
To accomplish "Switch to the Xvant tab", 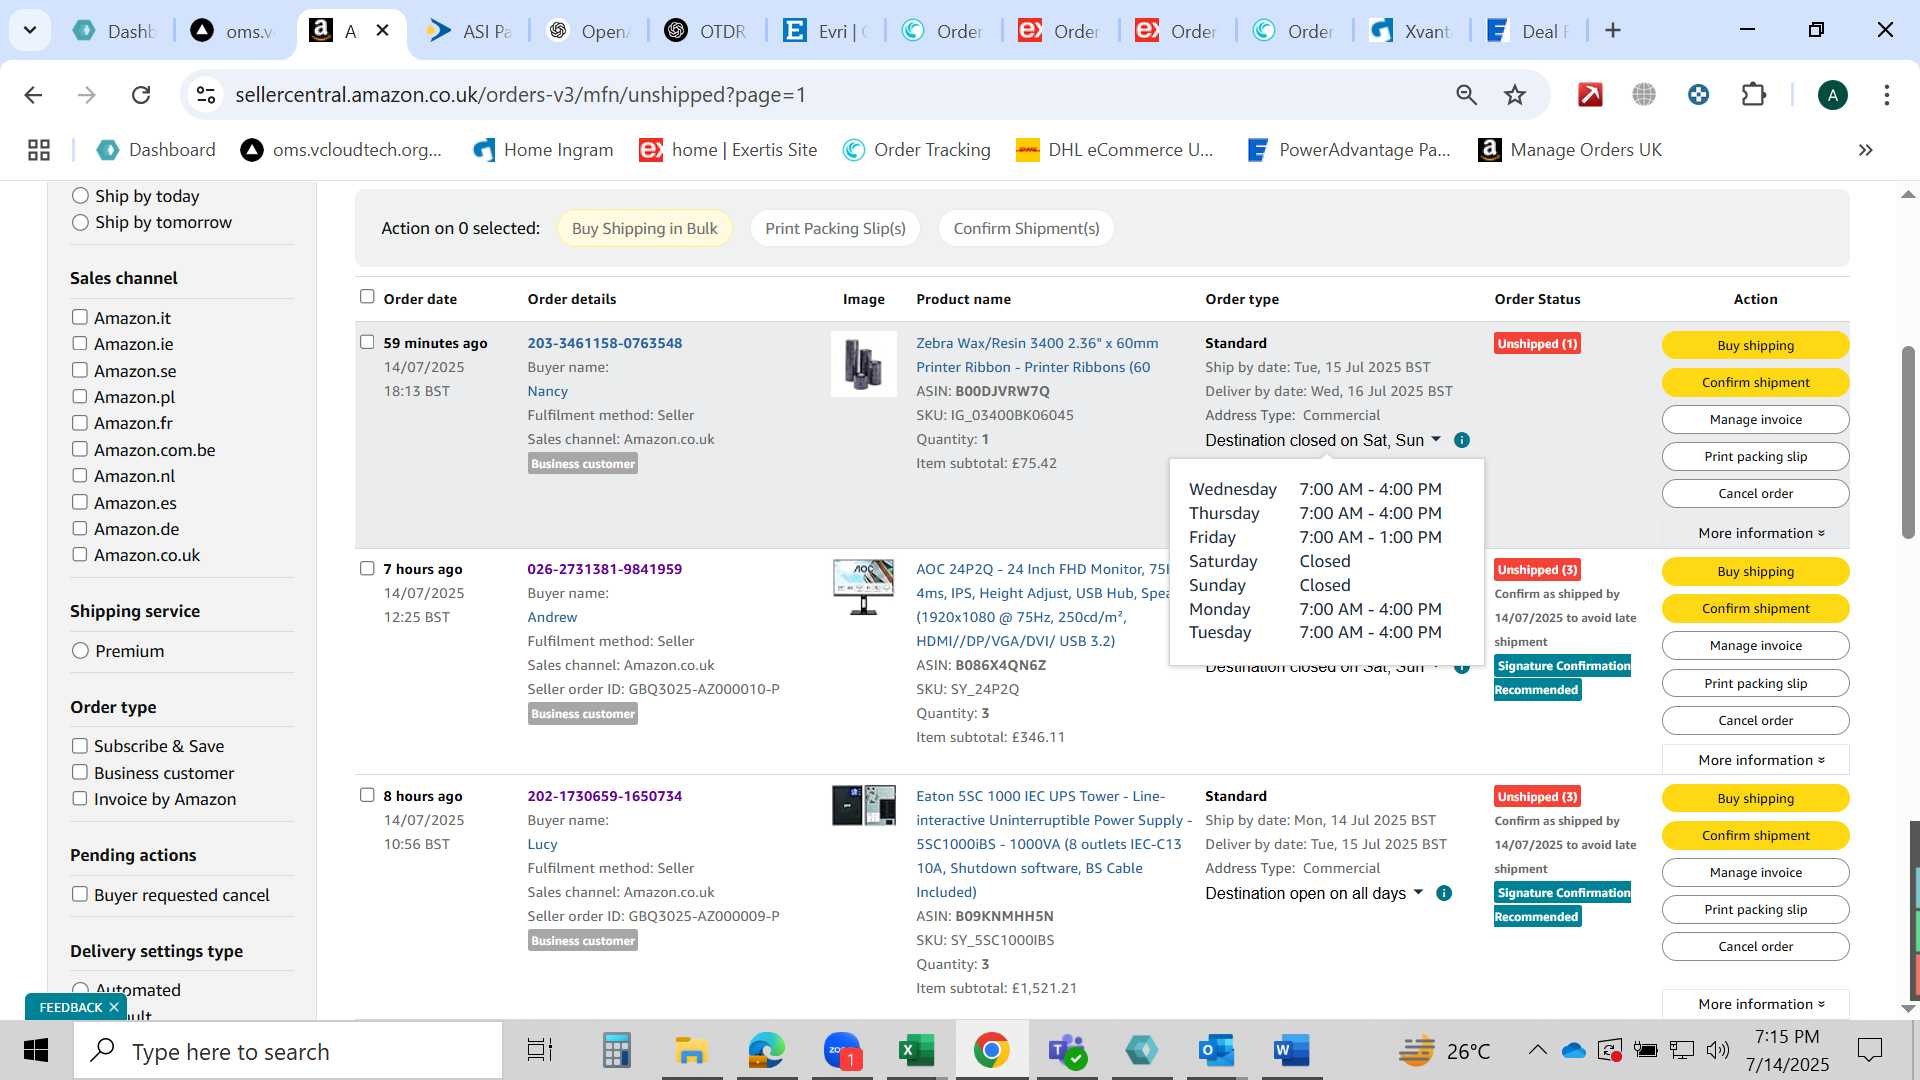I will point(1410,31).
